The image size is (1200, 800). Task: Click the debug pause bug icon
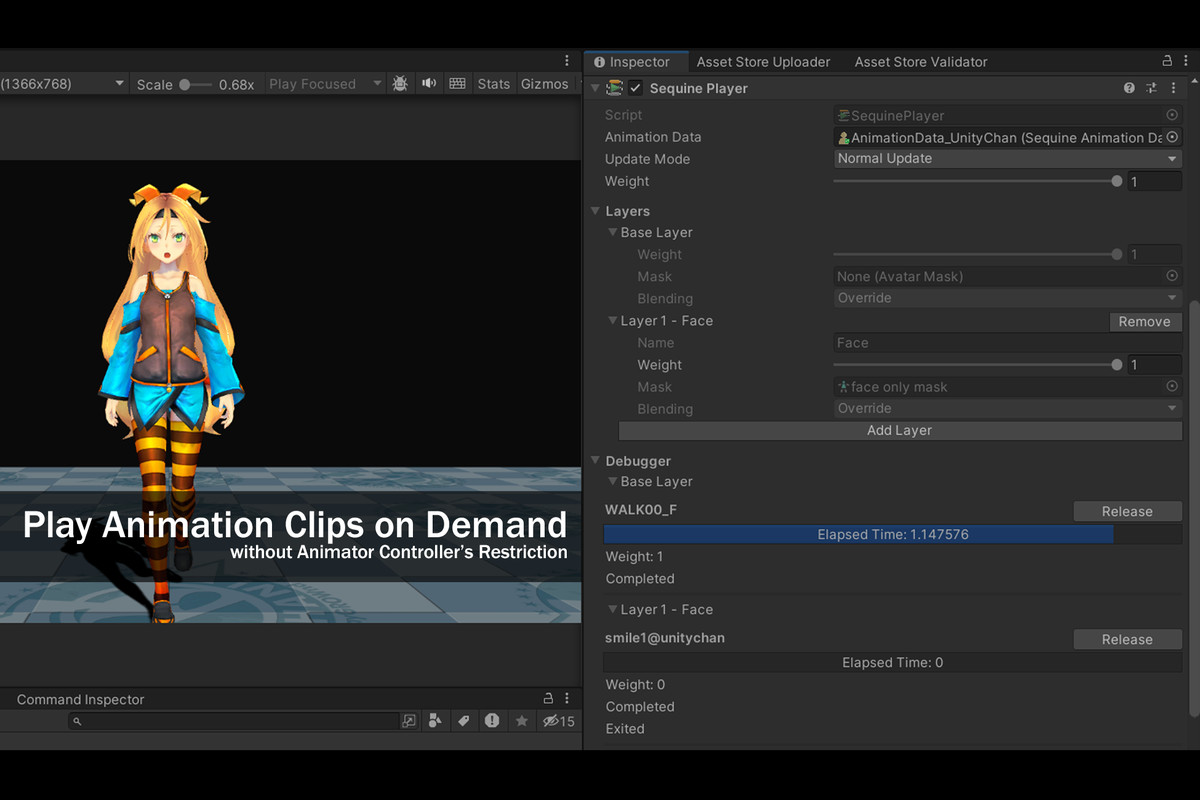400,83
